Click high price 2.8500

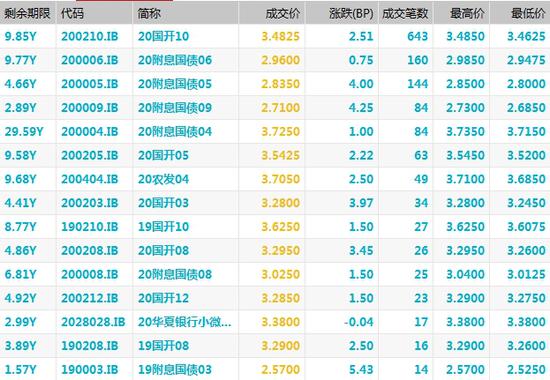(x=465, y=84)
